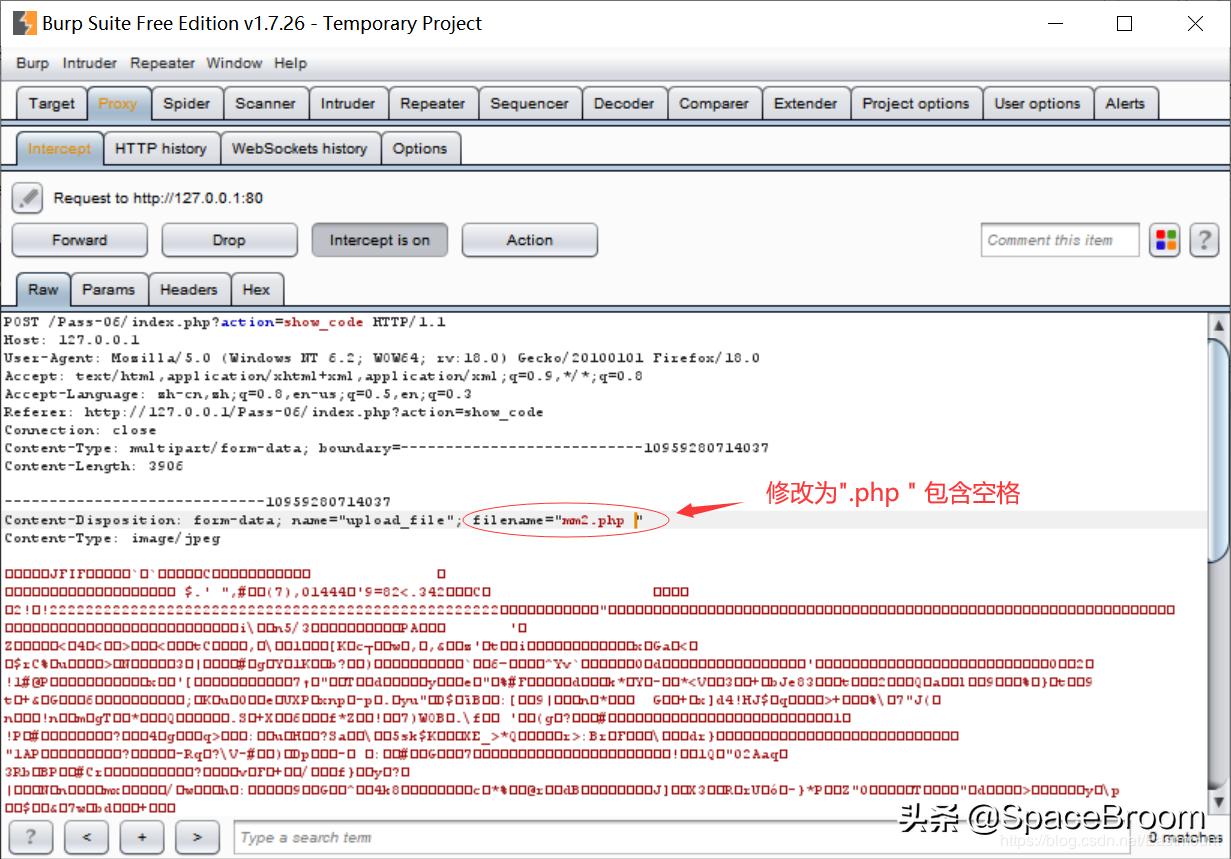The height and width of the screenshot is (859, 1231).
Task: Click the Comment this item field
Action: 1060,240
